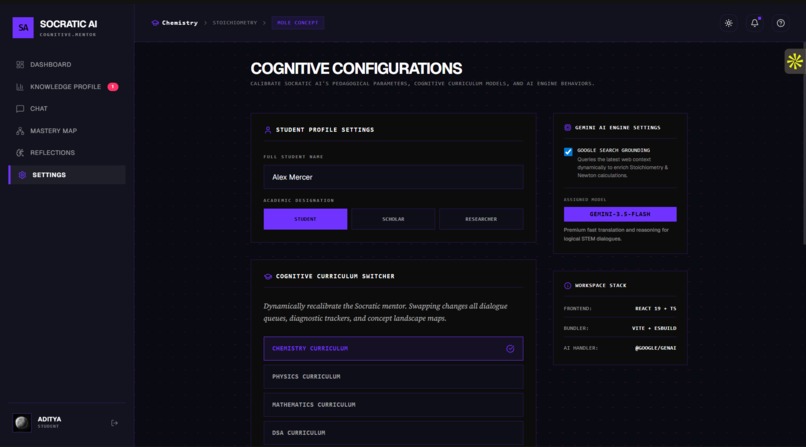The width and height of the screenshot is (806, 447).
Task: Click the Workspace Stack info icon
Action: (567, 286)
